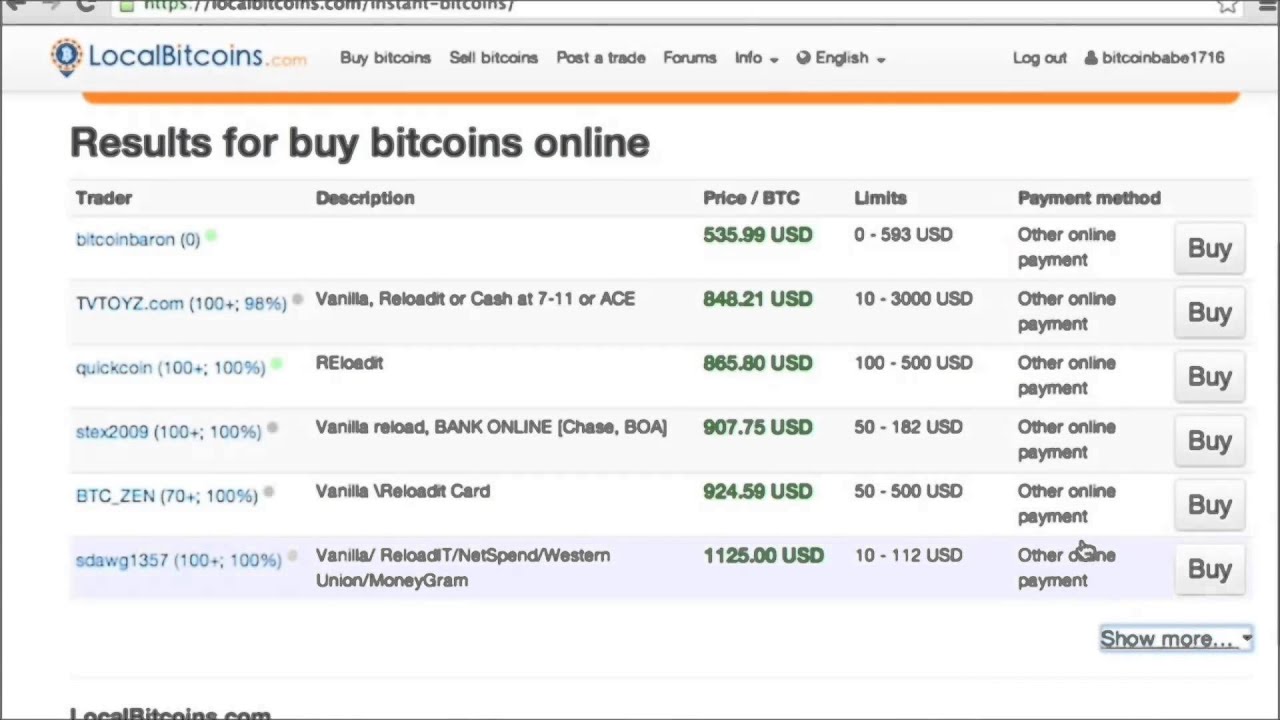Click quickcoin's green online status dot
Viewport: 1280px width, 720px height.
pos(276,365)
